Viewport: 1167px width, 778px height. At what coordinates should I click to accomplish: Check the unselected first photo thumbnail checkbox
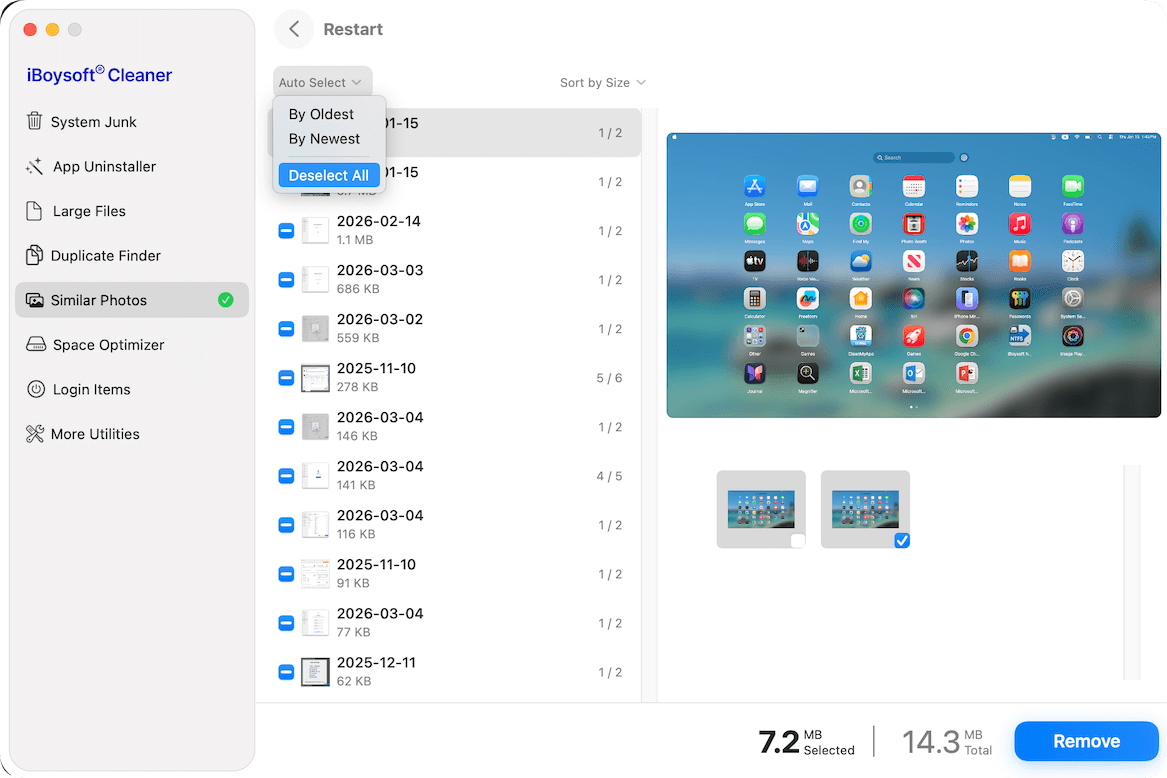pyautogui.click(x=797, y=540)
